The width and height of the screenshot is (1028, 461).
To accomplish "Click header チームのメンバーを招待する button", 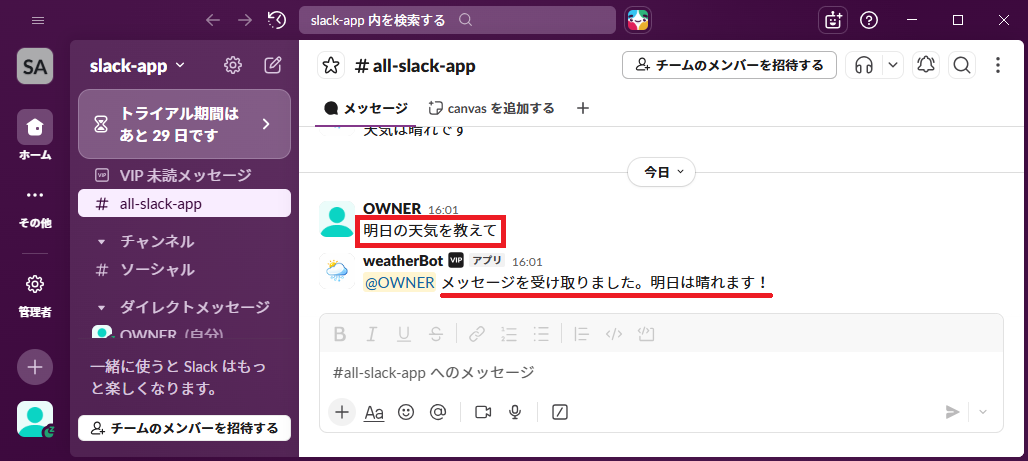I will (729, 65).
